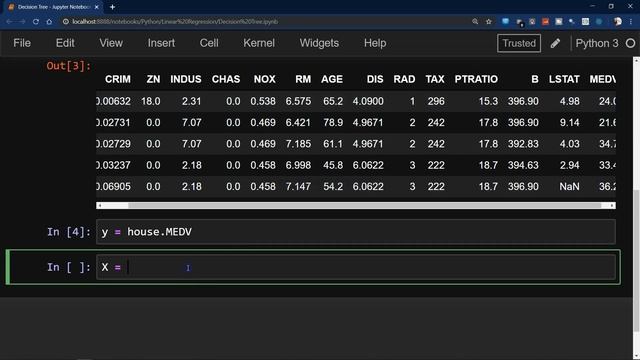The image size is (640, 360).
Task: Open the Kernel menu
Action: tap(259, 43)
